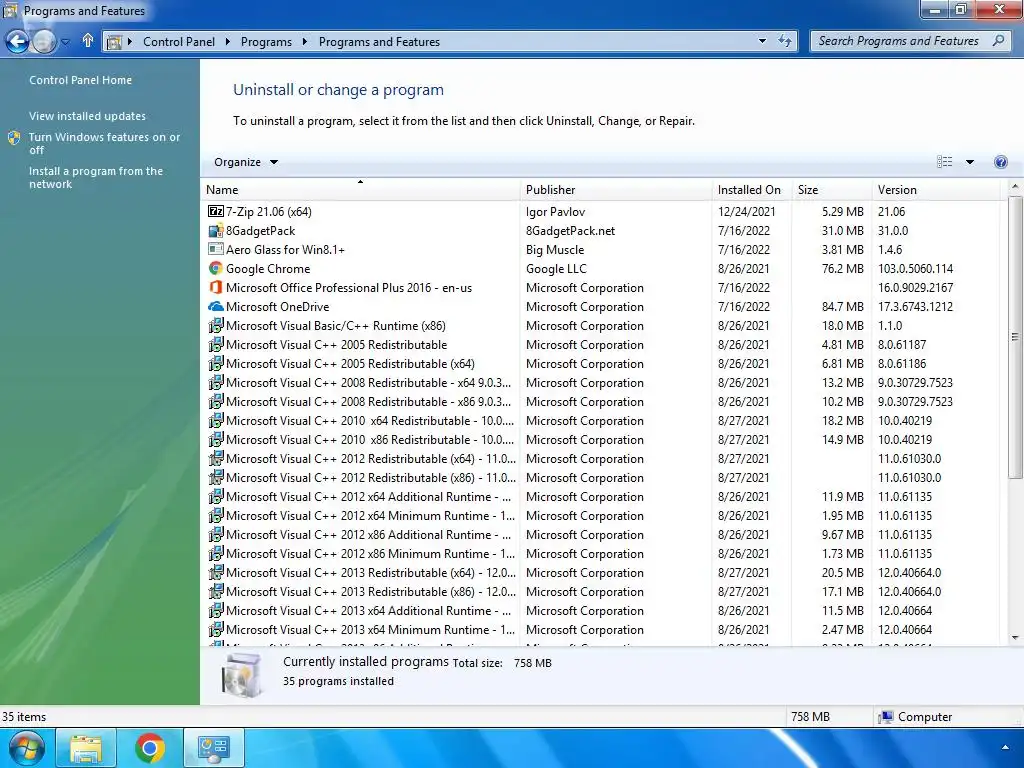Open Install a program from the network
This screenshot has height=768, width=1024.
point(96,178)
